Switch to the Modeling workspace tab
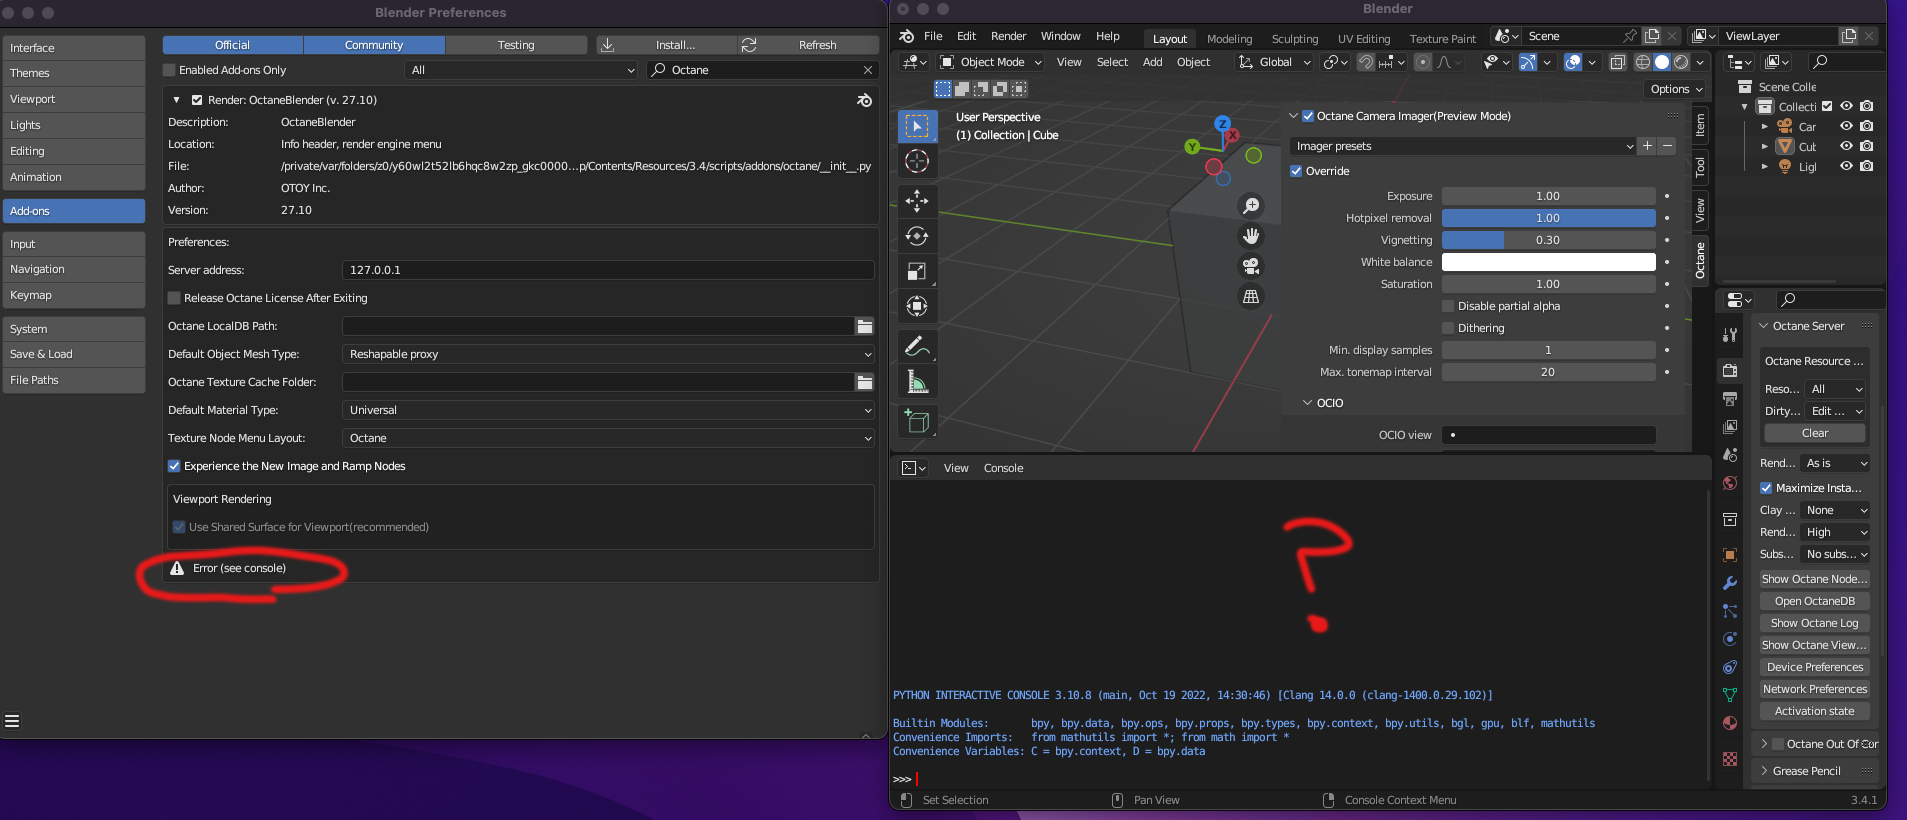The width and height of the screenshot is (1907, 820). click(1229, 39)
